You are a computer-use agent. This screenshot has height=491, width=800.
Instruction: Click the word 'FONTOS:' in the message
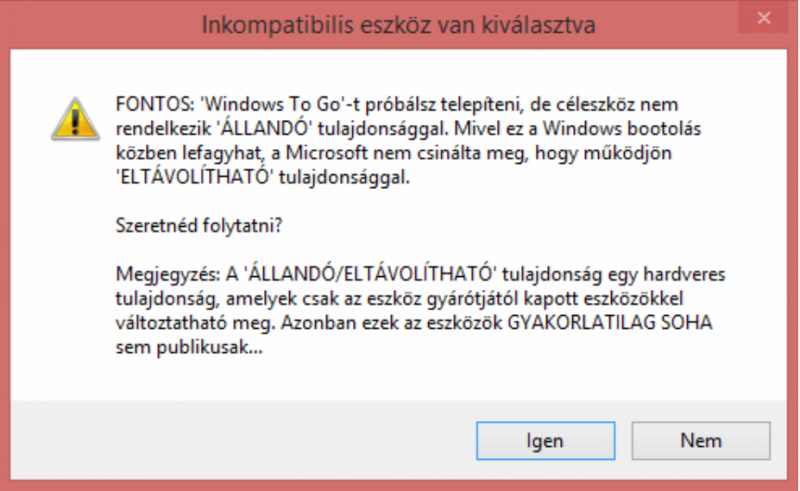155,104
